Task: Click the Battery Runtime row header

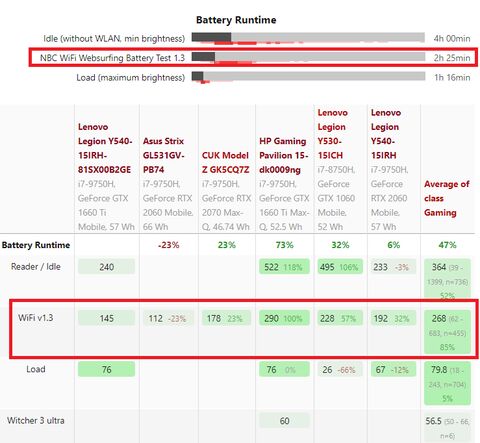Action: pyautogui.click(x=36, y=245)
